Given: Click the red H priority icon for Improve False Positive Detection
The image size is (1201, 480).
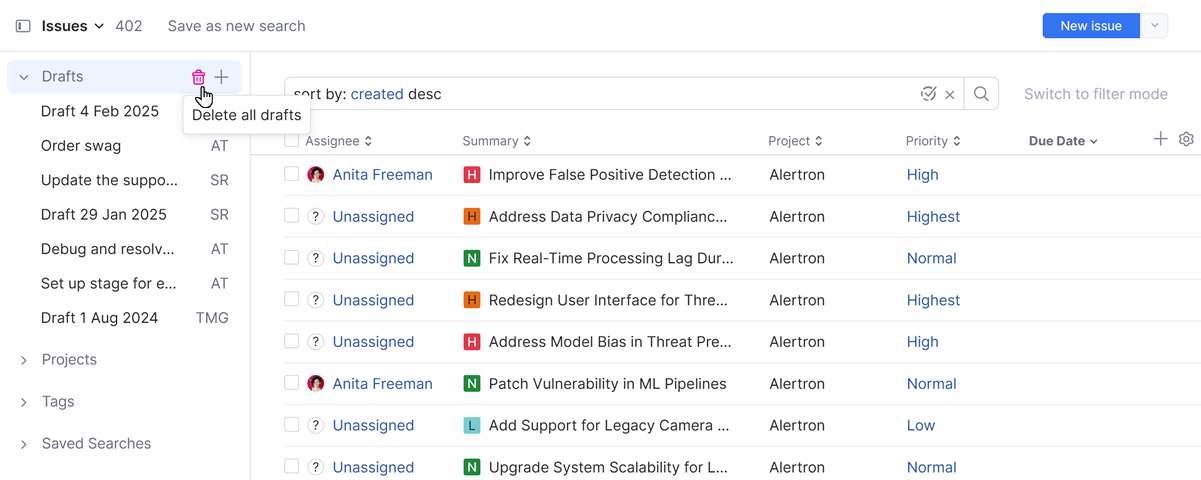Looking at the screenshot, I should pos(472,175).
